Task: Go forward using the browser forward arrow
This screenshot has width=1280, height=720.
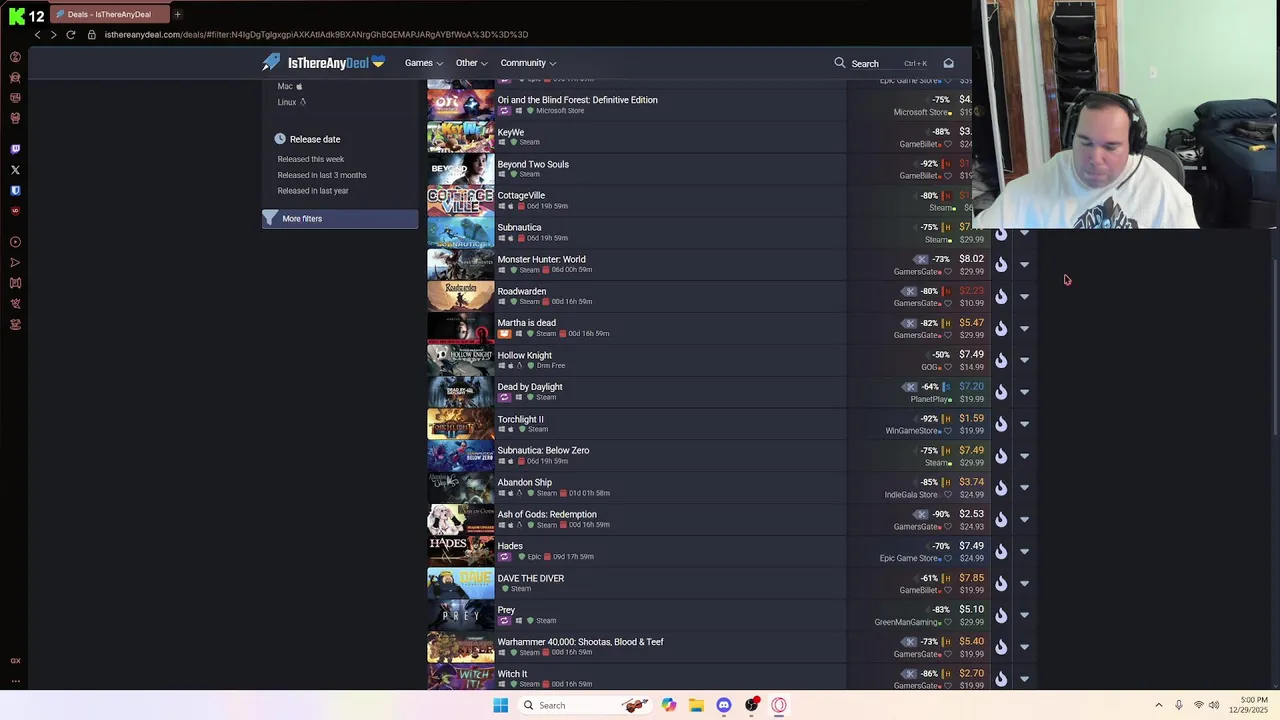Action: [x=53, y=34]
